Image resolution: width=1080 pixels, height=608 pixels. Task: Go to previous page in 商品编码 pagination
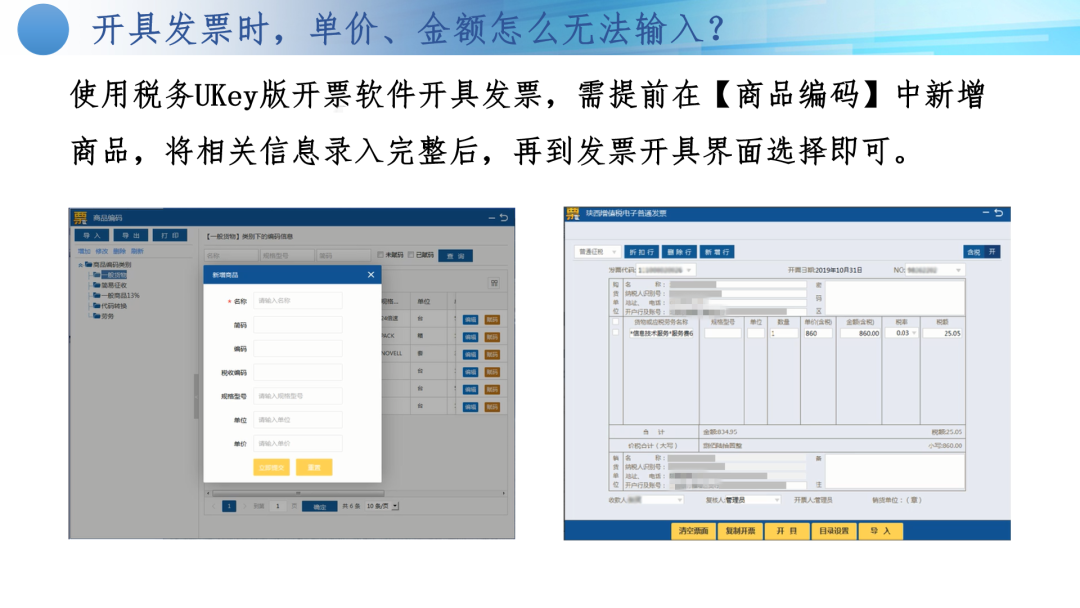(214, 506)
